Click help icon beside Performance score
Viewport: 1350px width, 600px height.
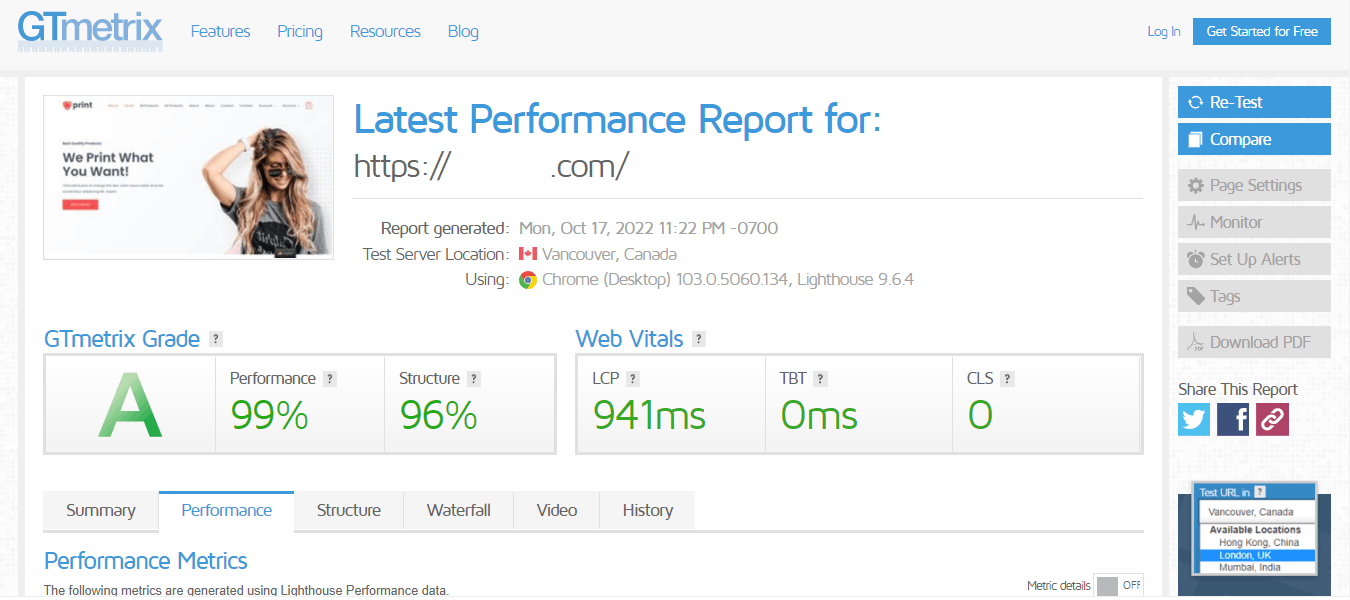tap(330, 379)
